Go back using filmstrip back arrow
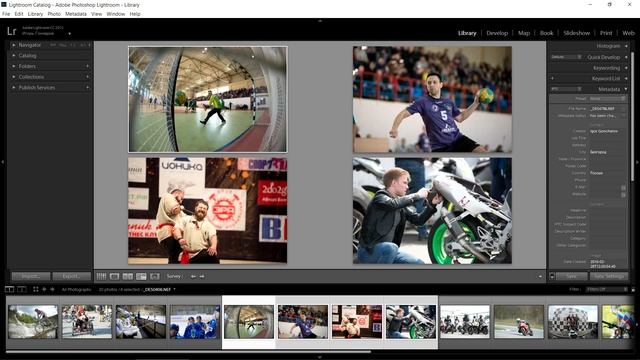 [x=44, y=289]
